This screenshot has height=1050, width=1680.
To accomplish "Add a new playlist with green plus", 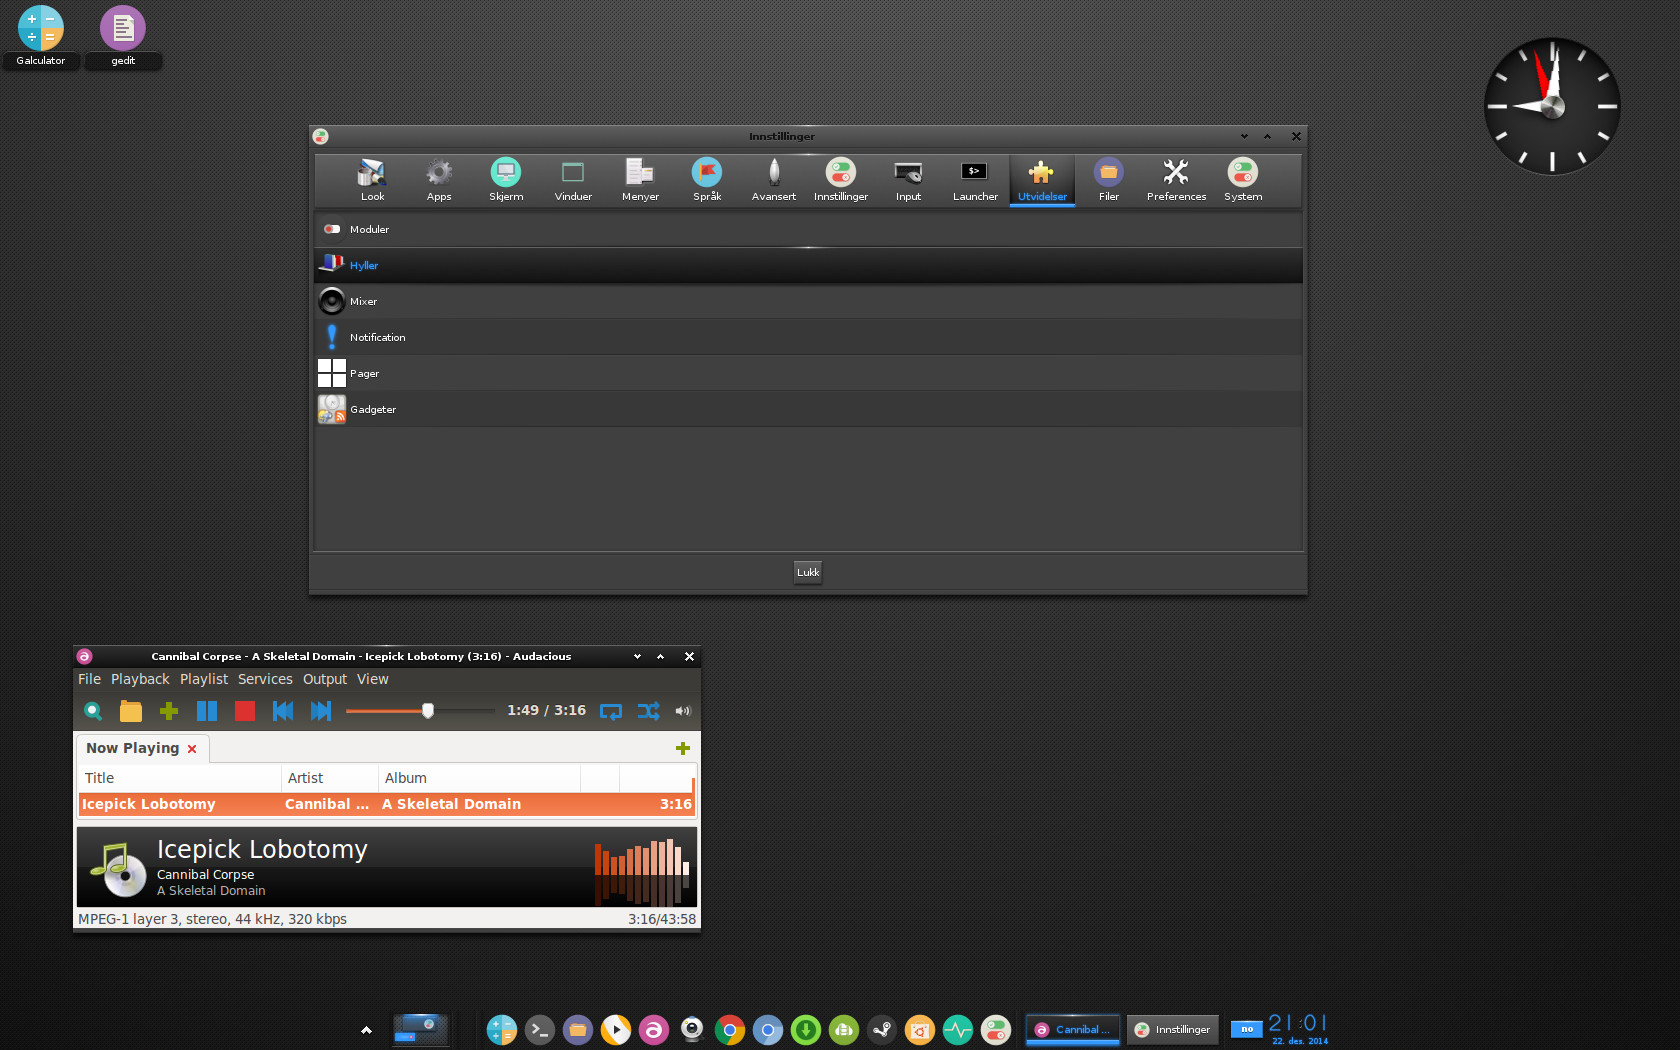I will (x=683, y=748).
